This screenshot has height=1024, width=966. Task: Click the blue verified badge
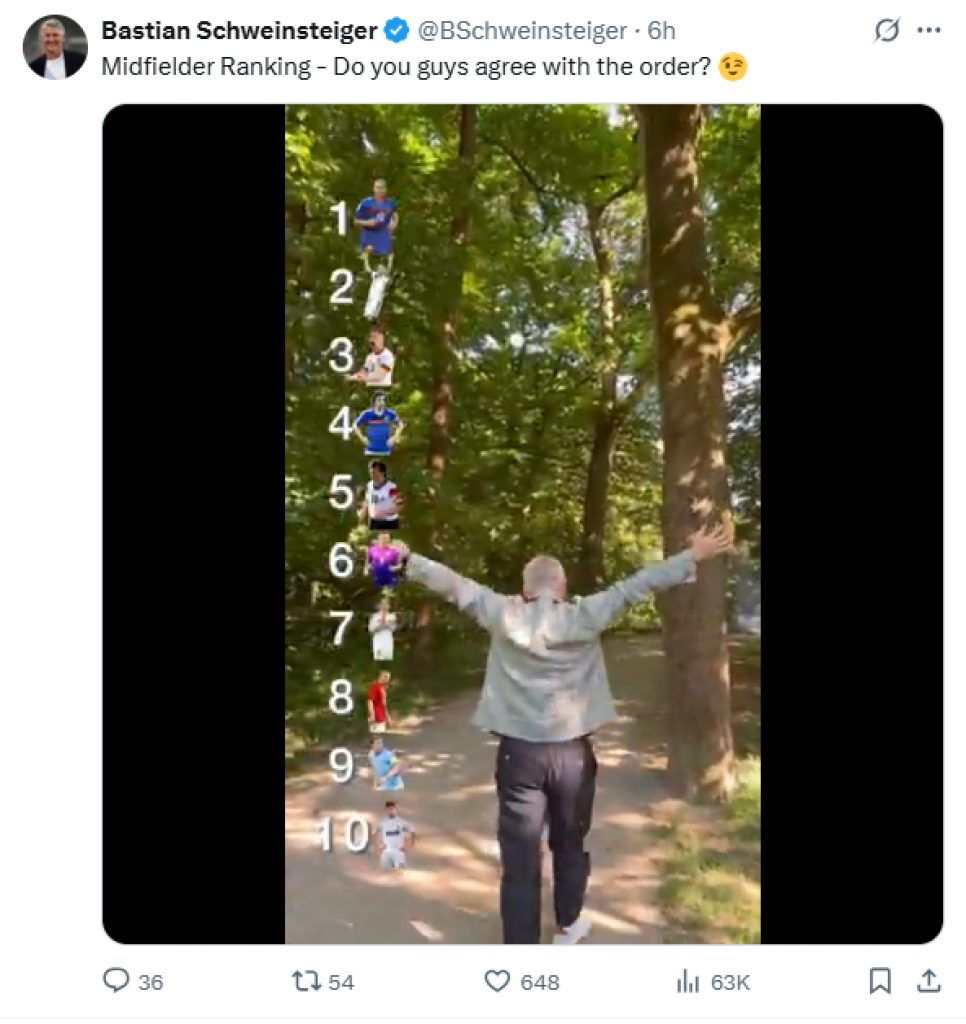tap(397, 32)
